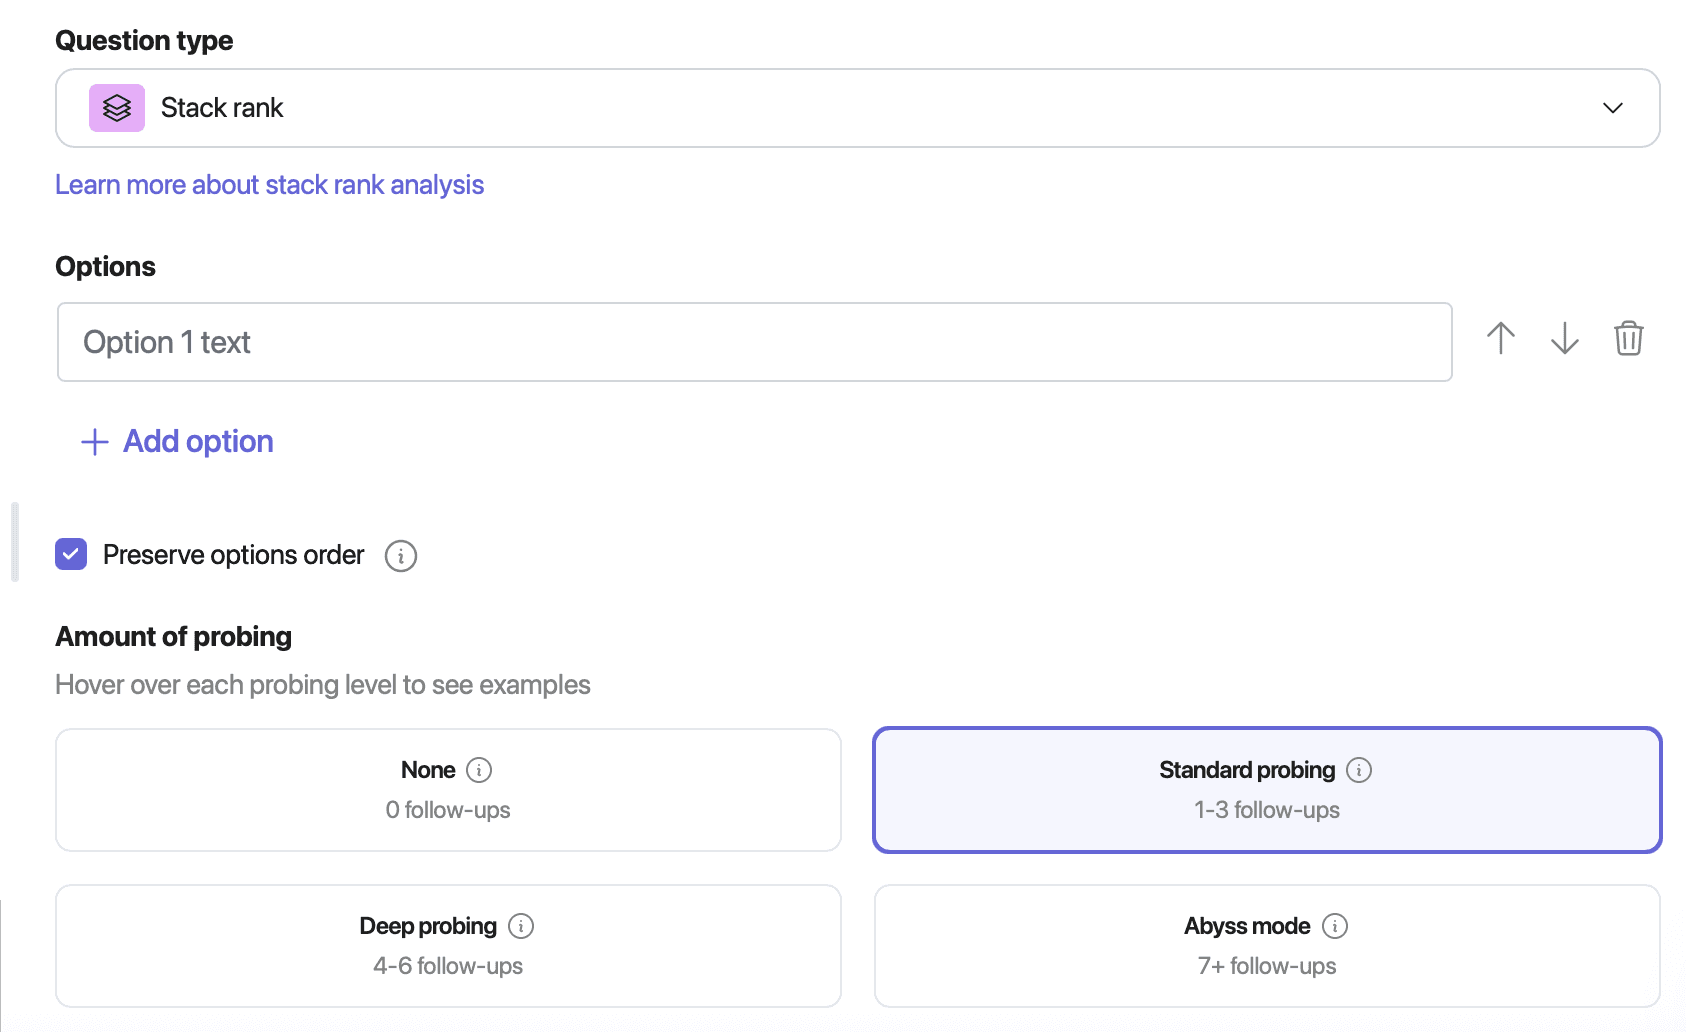Click Preserve options order info icon
Image resolution: width=1686 pixels, height=1032 pixels.
(x=400, y=556)
